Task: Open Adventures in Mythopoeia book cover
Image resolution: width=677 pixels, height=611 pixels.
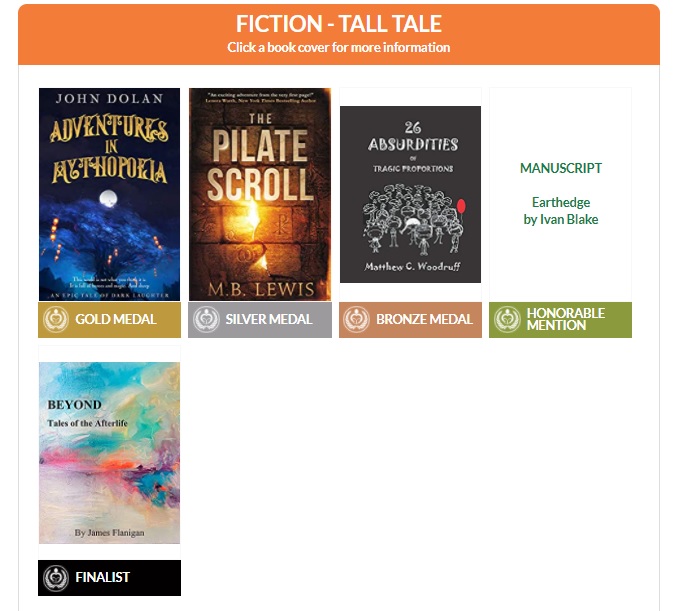Action: click(109, 194)
